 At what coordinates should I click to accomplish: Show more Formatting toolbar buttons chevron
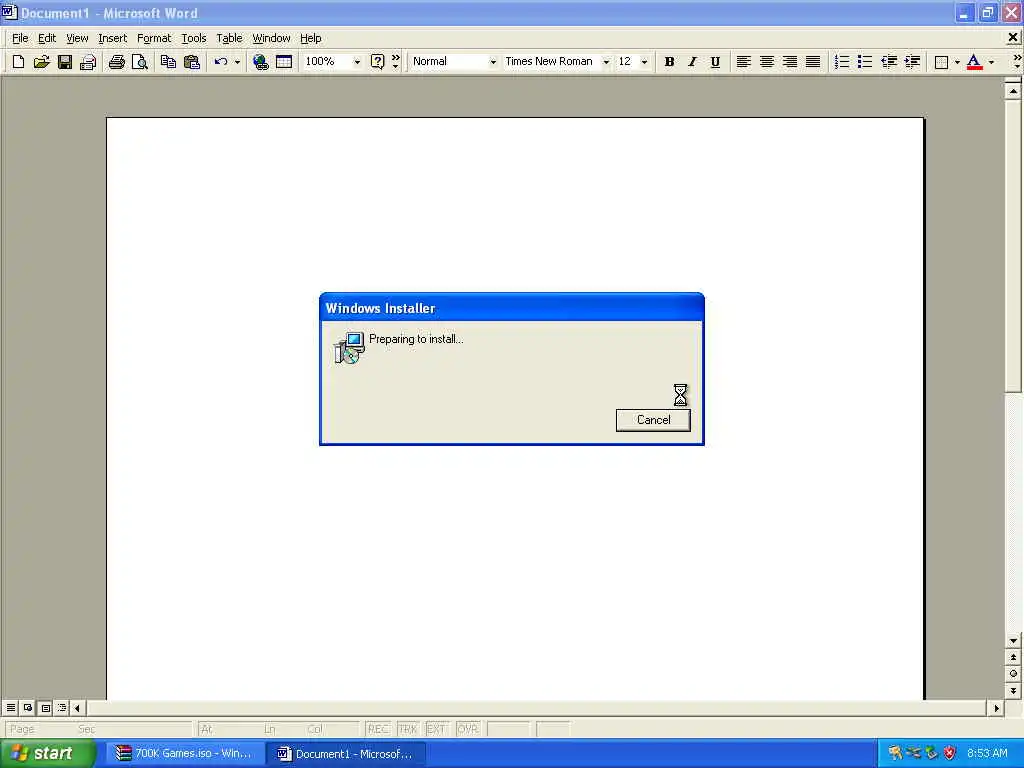pos(1017,62)
